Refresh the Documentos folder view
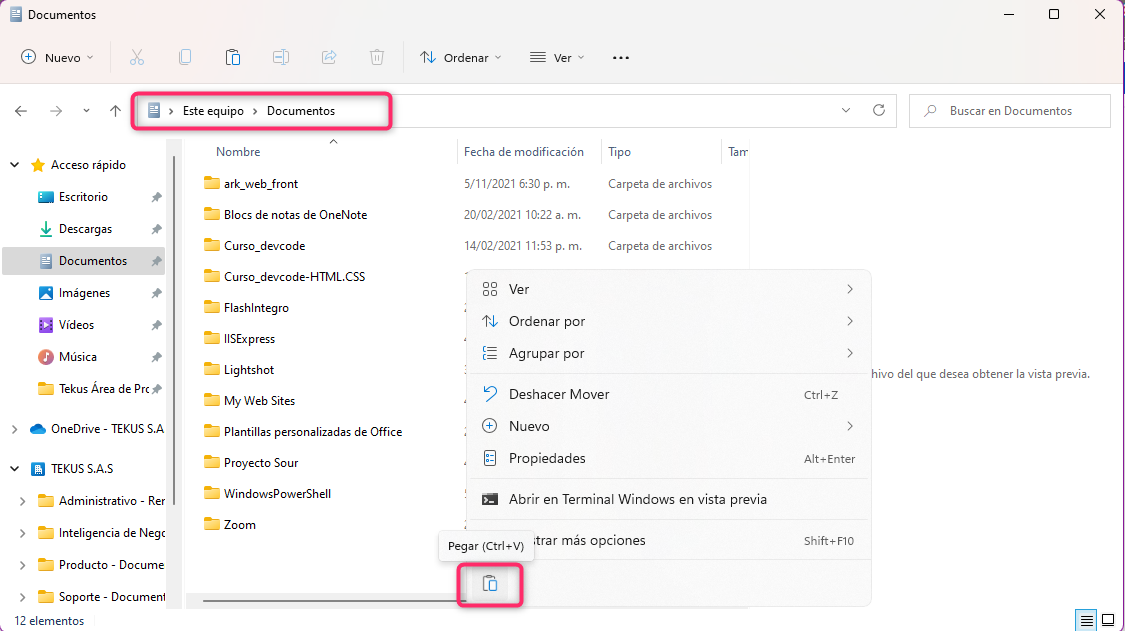This screenshot has height=631, width=1125. 879,111
